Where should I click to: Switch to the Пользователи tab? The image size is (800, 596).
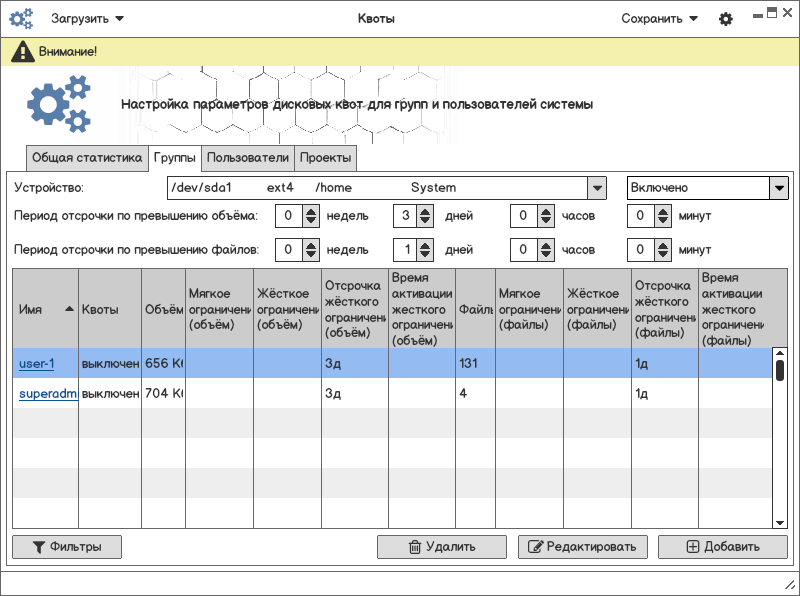point(247,158)
